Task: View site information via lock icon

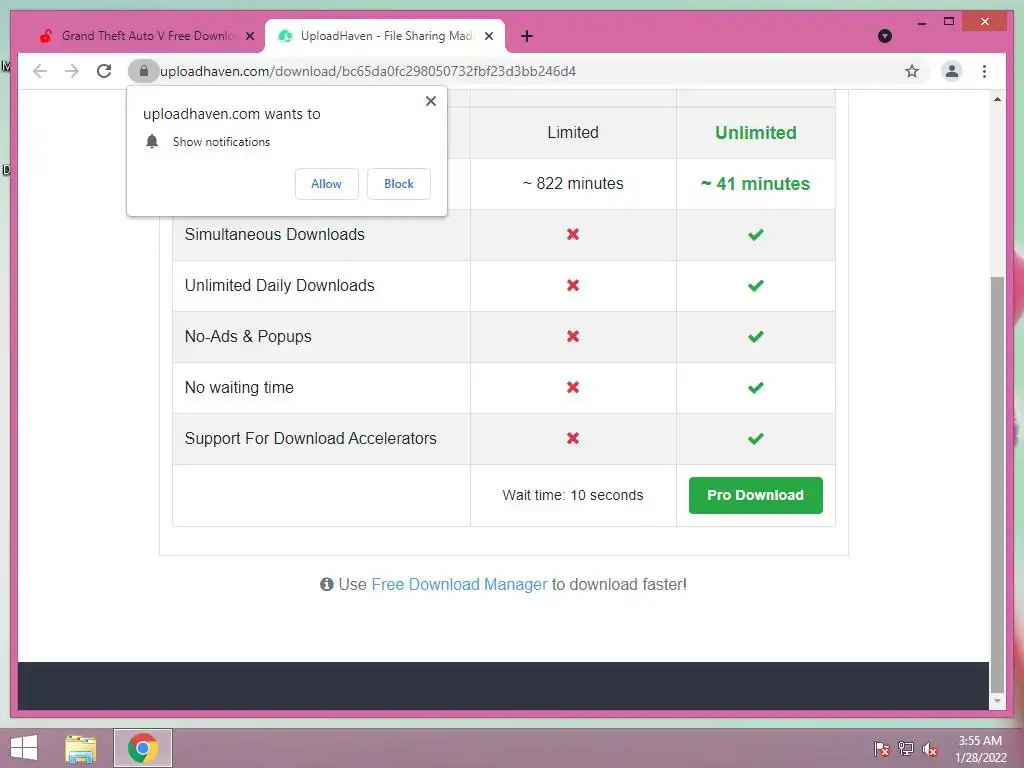Action: pyautogui.click(x=144, y=71)
